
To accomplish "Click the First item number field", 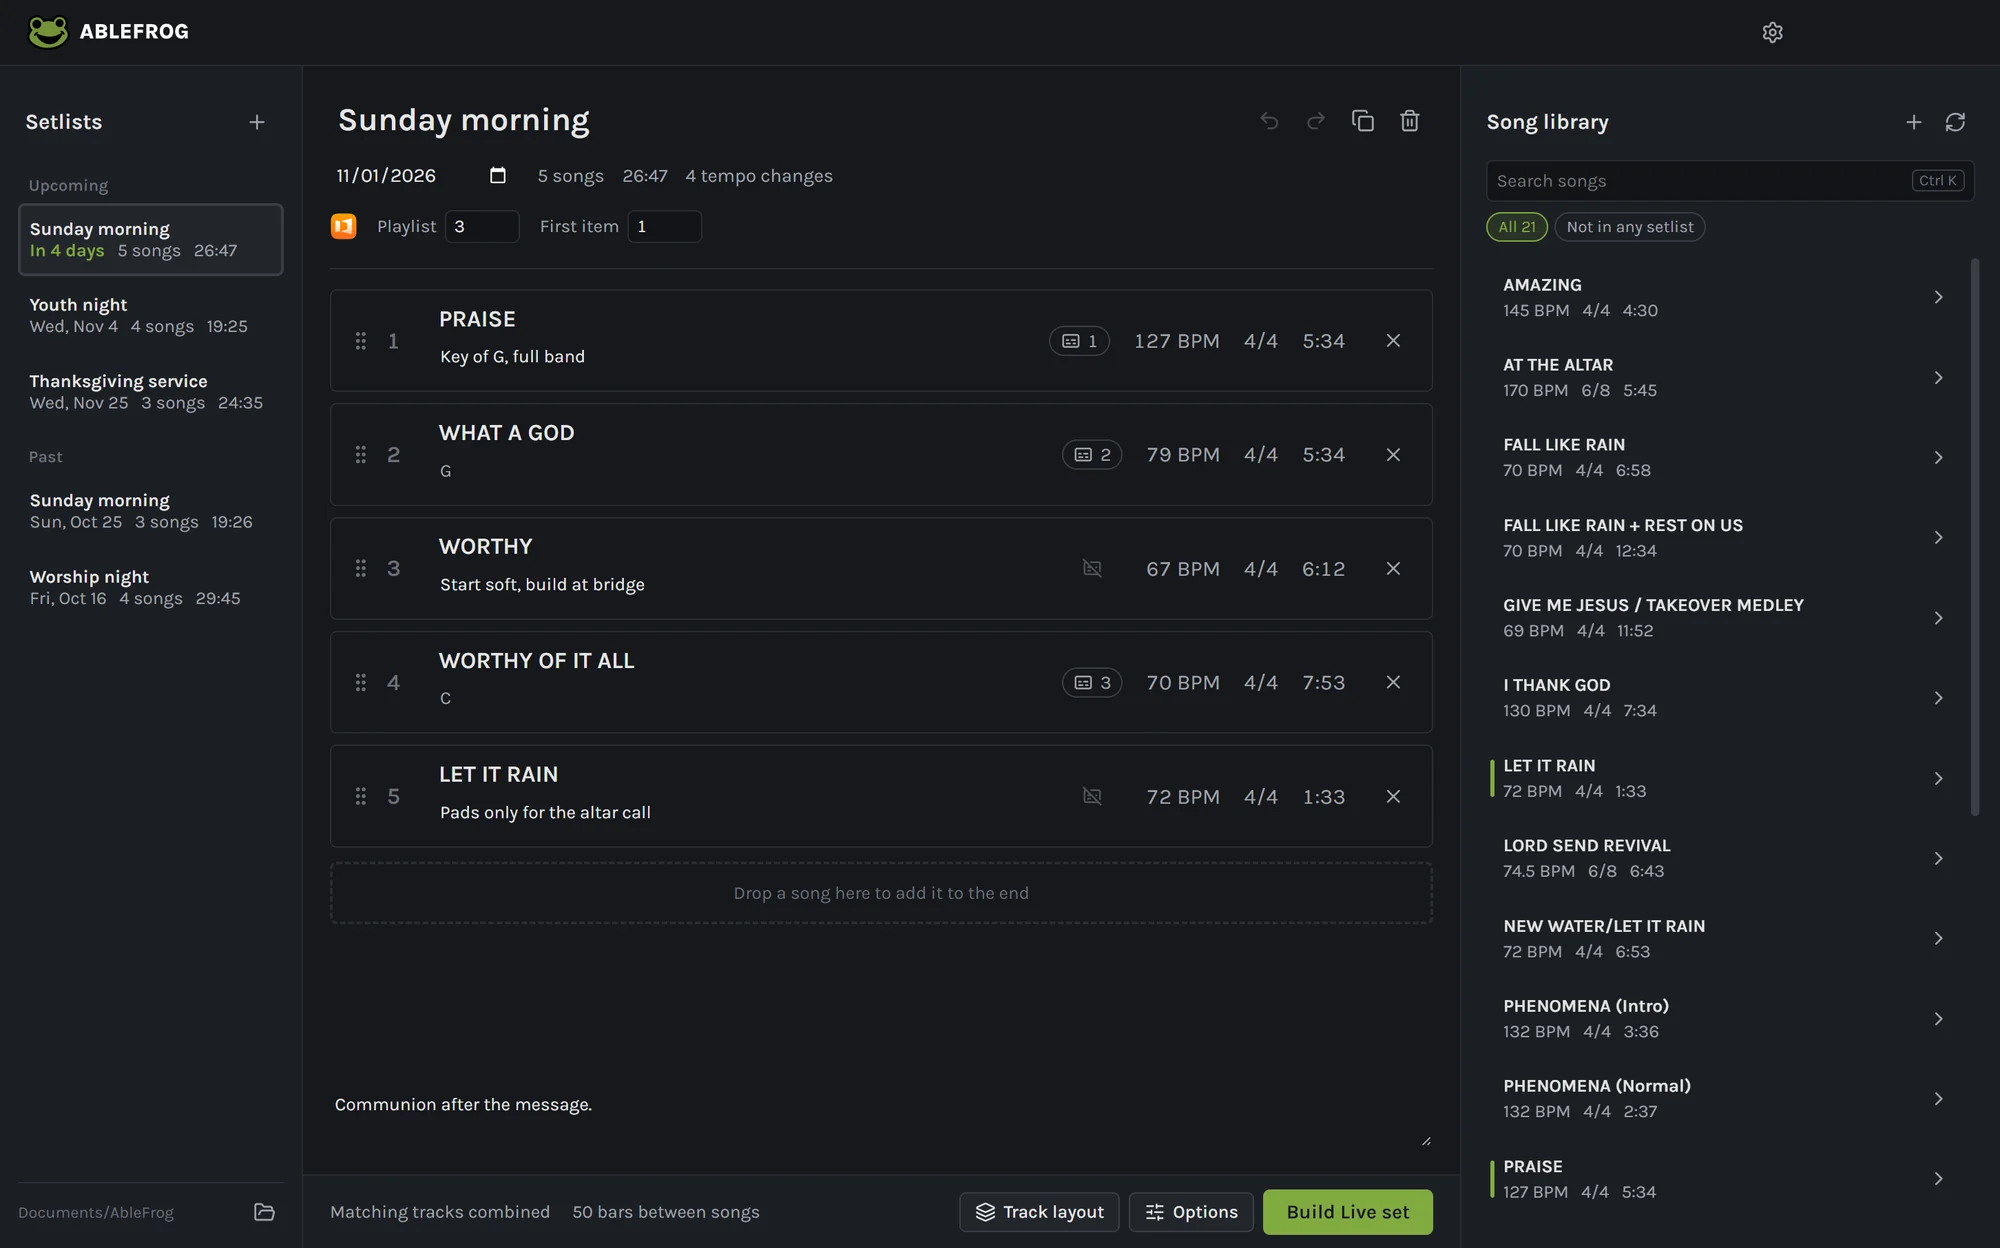I will (664, 227).
